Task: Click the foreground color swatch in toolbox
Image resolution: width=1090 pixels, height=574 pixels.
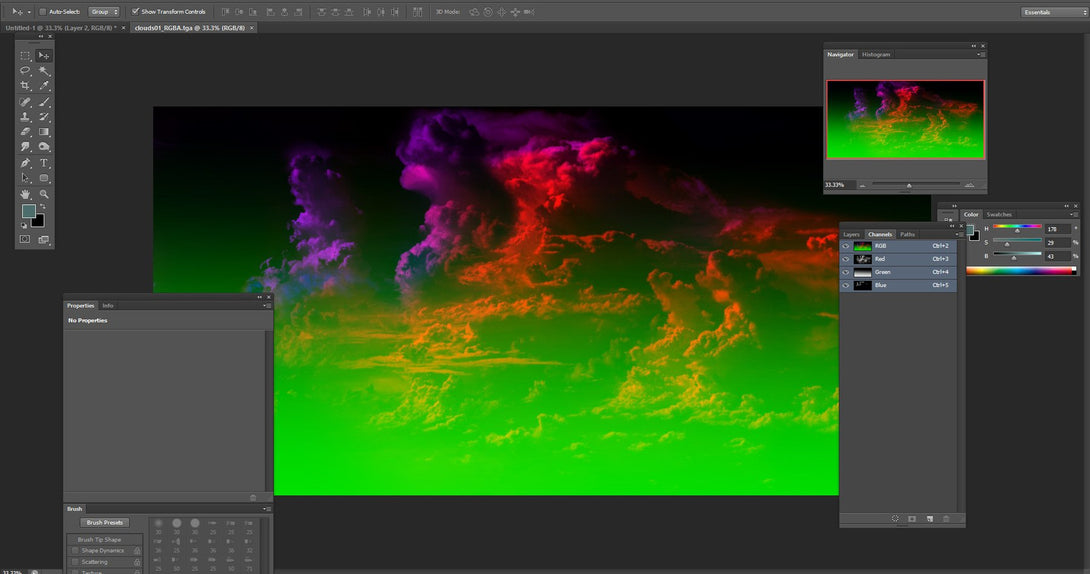Action: [x=29, y=211]
